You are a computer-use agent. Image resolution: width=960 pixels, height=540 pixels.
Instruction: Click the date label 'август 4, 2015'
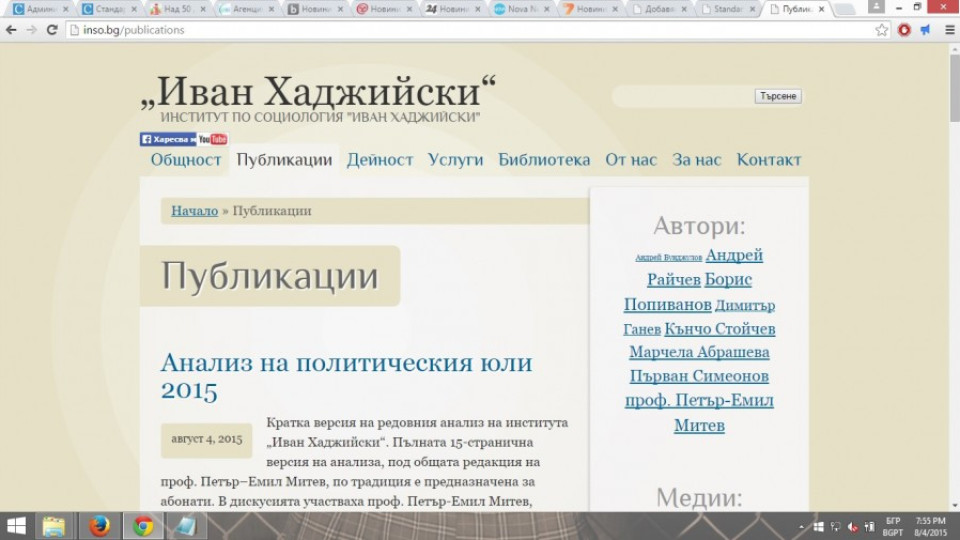coord(206,440)
